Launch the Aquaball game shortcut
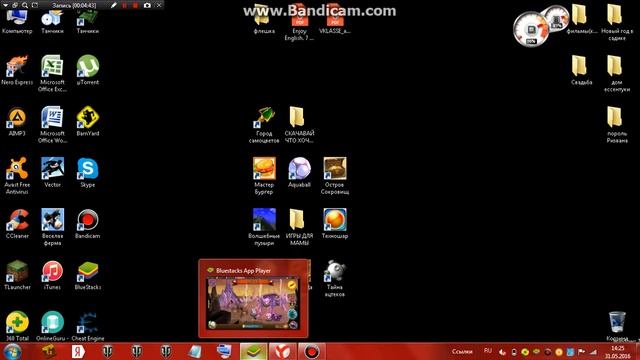Viewport: 640px width, 360px height. [x=299, y=173]
